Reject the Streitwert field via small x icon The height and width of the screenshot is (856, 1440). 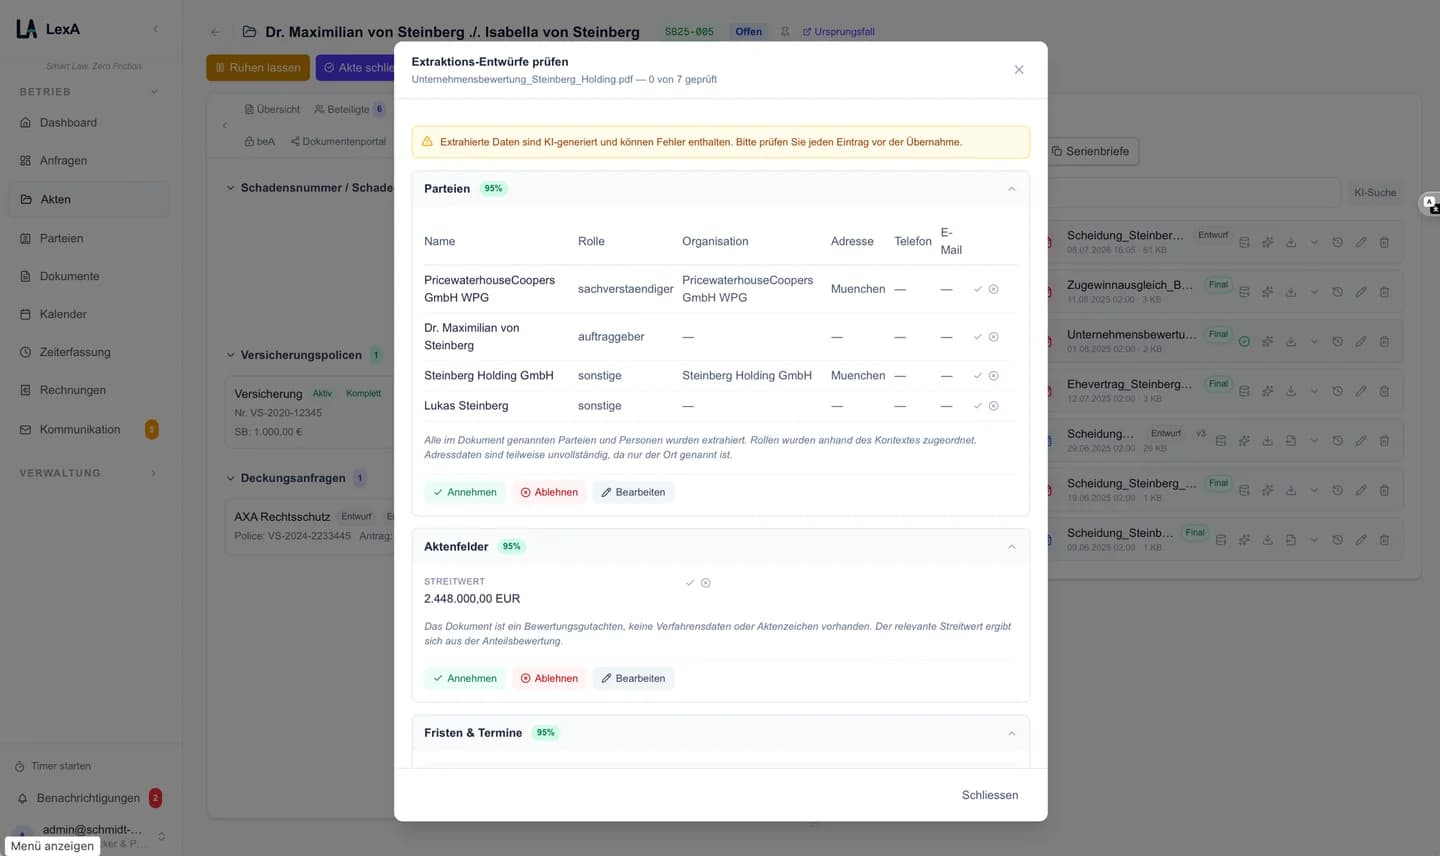coord(705,583)
